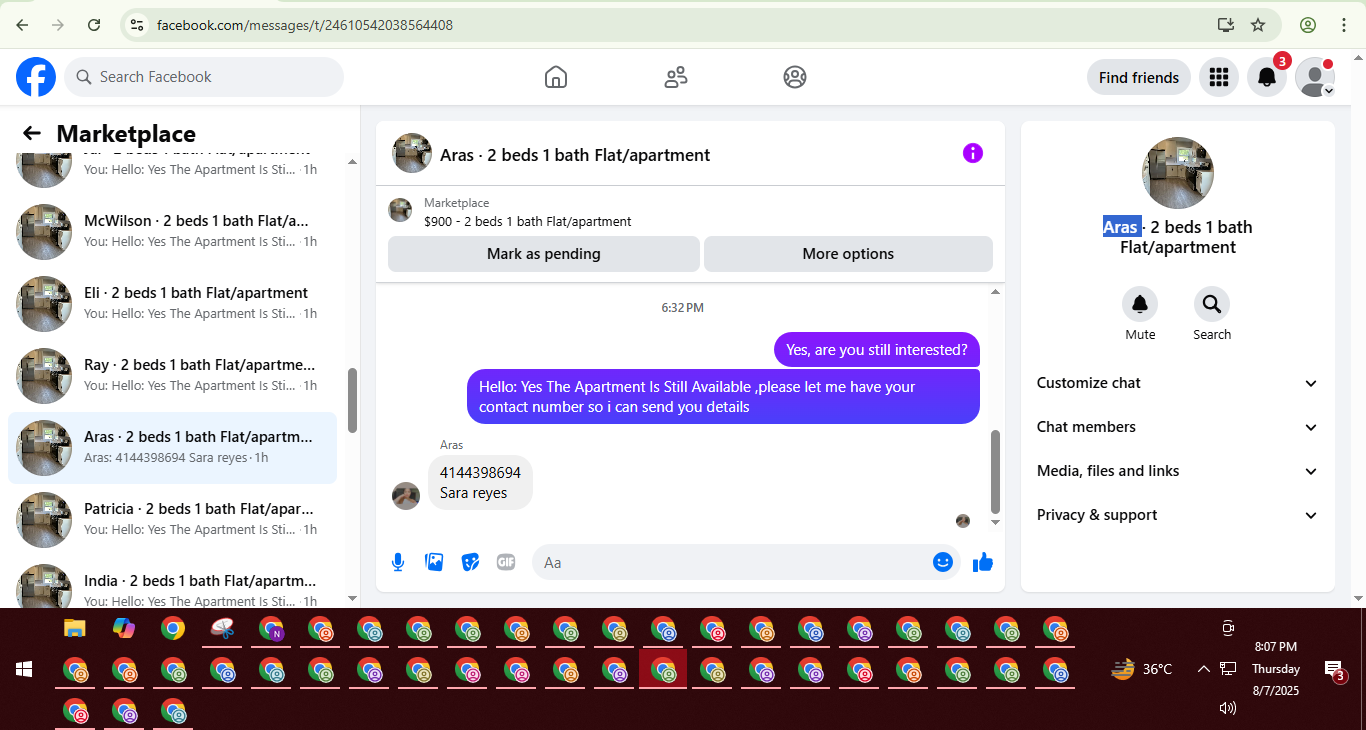
Task: Click the phone number 4144398694 in the chat
Action: 480,473
